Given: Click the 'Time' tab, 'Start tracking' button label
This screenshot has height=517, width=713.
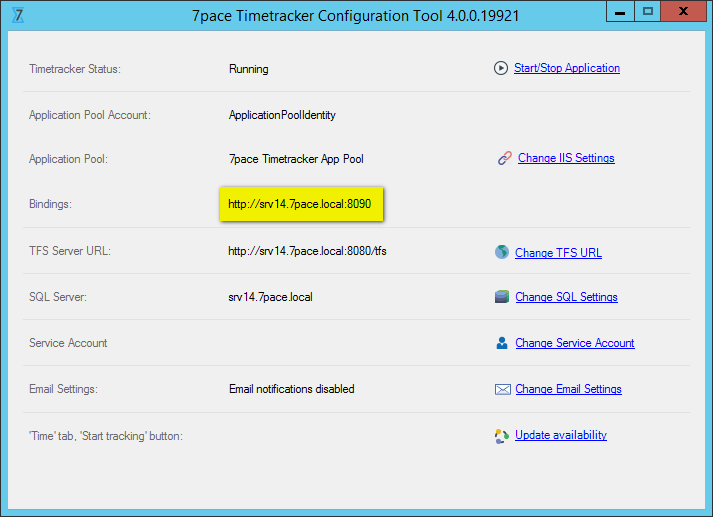Looking at the screenshot, I should point(105,436).
